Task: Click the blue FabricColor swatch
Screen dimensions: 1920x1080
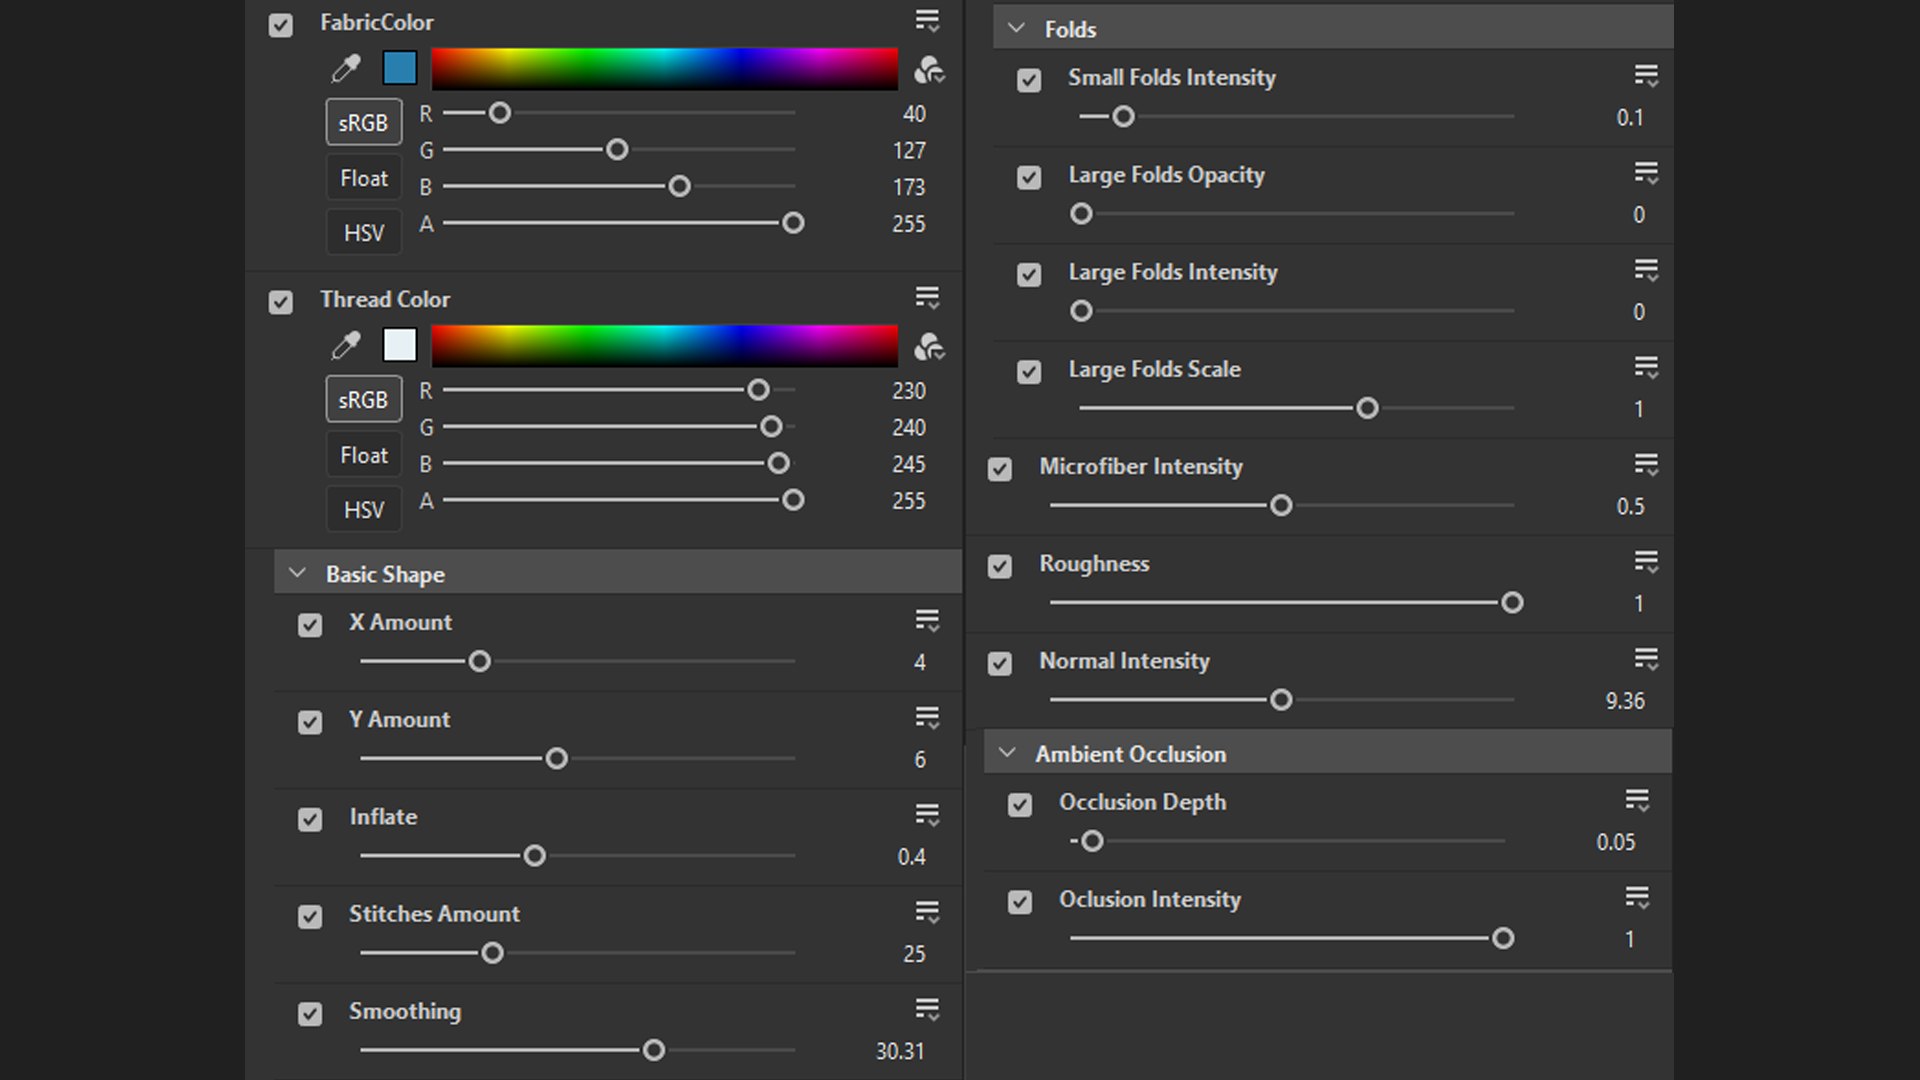Action: pos(400,68)
